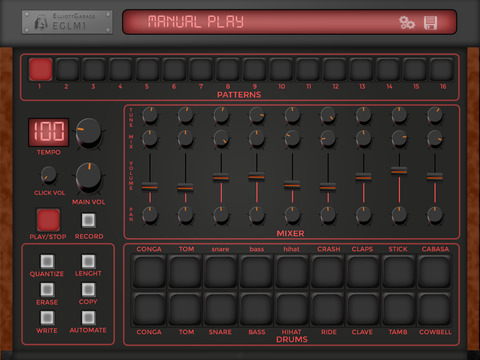Trigger the CABASA drum pad
The width and height of the screenshot is (480, 360).
click(x=435, y=271)
